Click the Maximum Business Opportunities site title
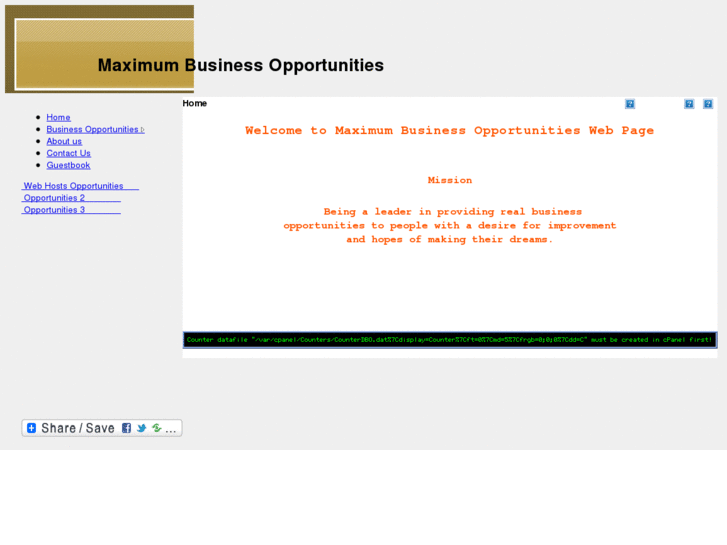 click(x=241, y=65)
